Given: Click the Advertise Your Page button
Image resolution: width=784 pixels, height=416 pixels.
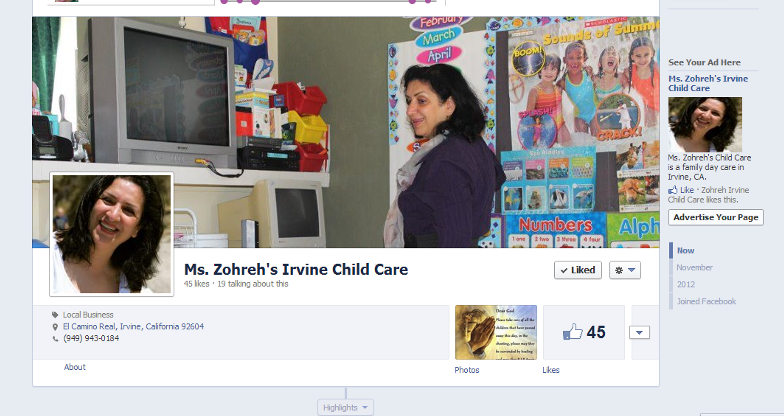Looking at the screenshot, I should coord(716,217).
